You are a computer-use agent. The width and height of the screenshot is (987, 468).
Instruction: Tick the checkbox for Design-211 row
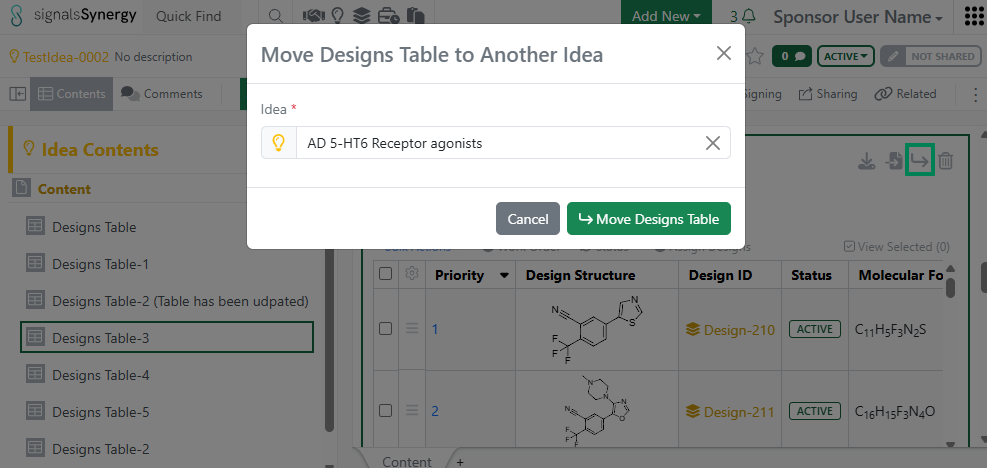tap(385, 410)
